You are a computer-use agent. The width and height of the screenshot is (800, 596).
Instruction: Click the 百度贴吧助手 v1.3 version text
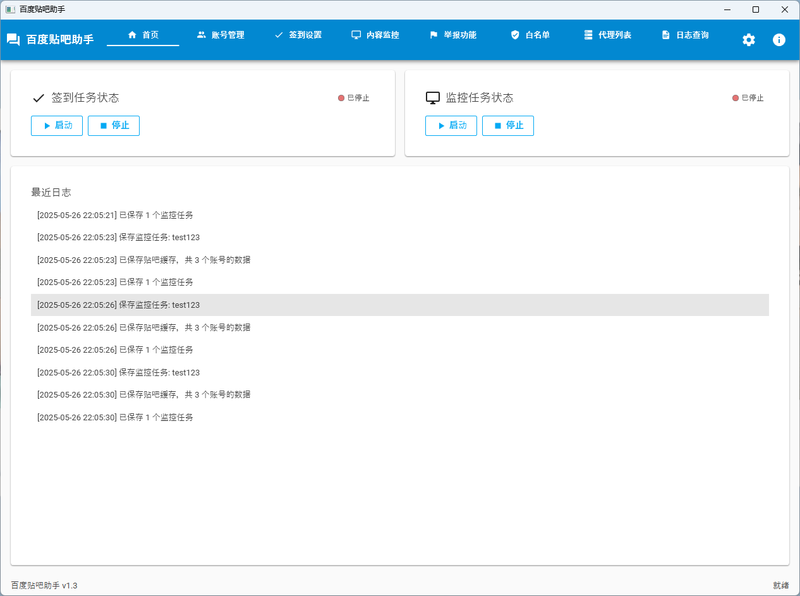click(x=44, y=585)
